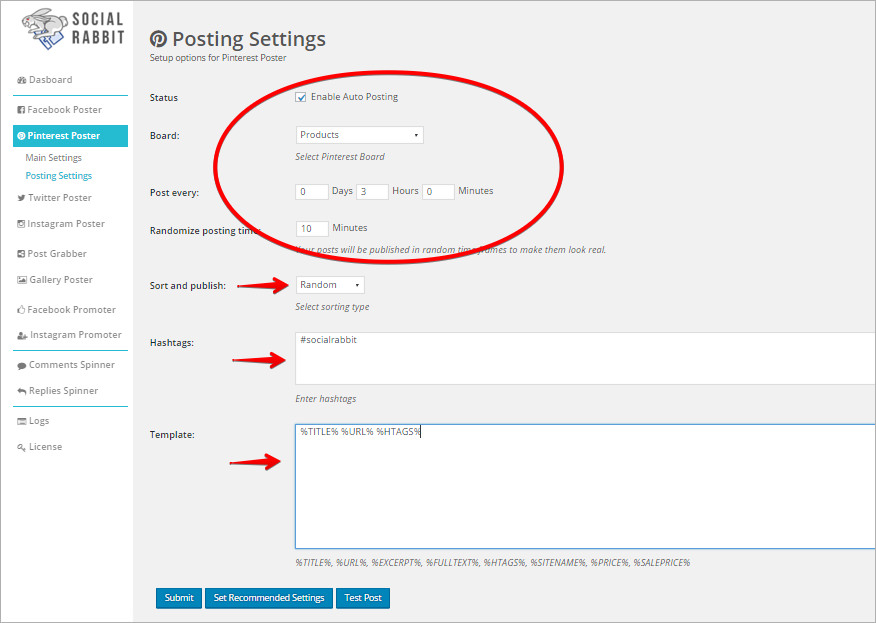Open Instagram Promoter section

75,335
